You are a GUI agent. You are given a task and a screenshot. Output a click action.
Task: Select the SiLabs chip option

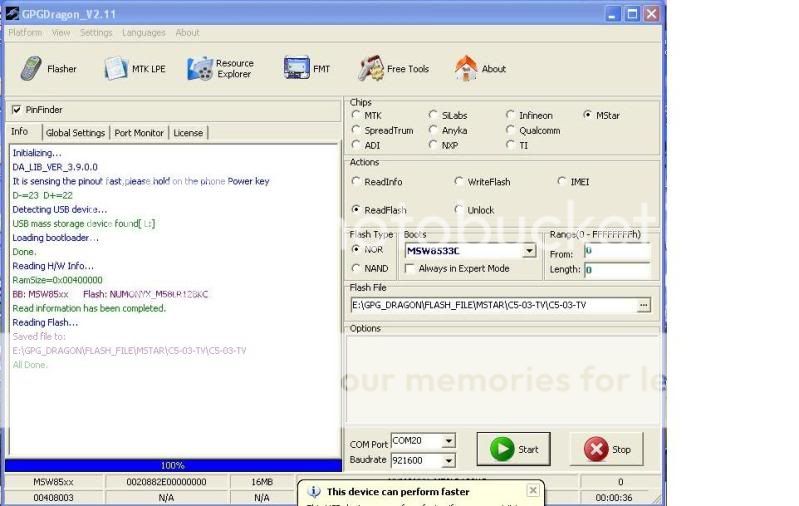pos(433,115)
